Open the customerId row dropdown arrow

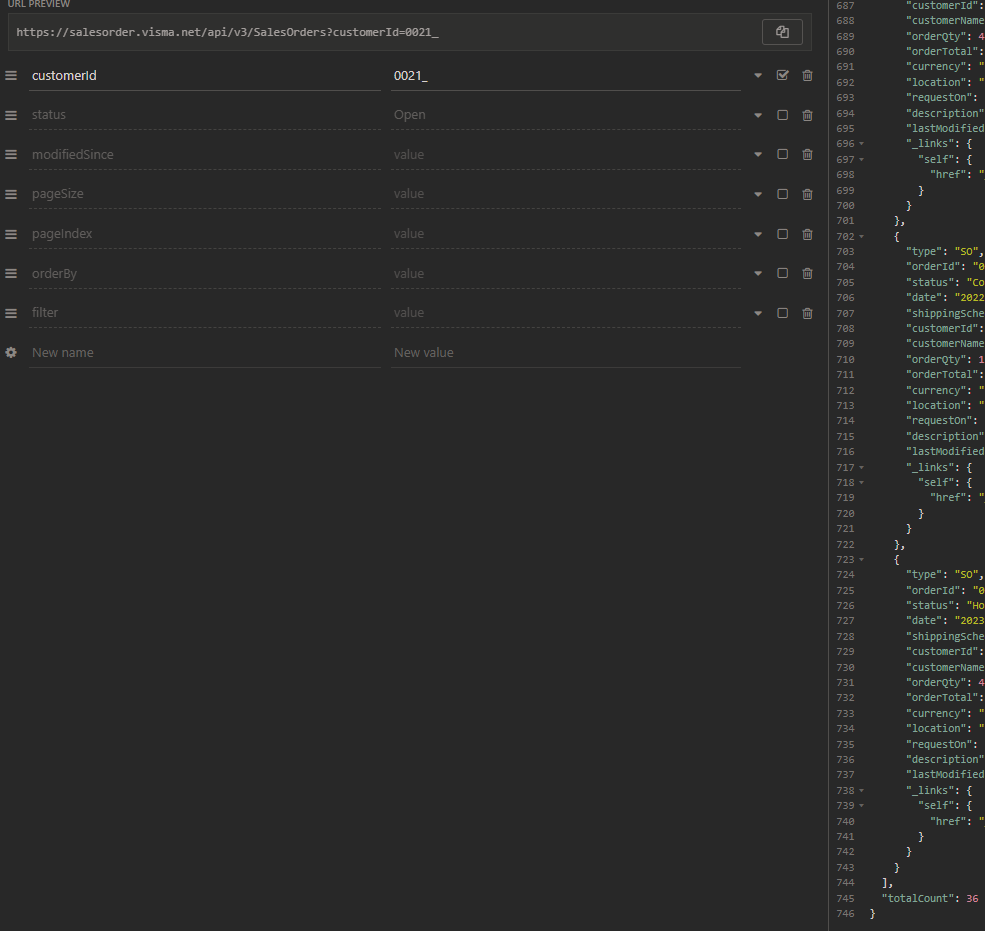tap(758, 75)
